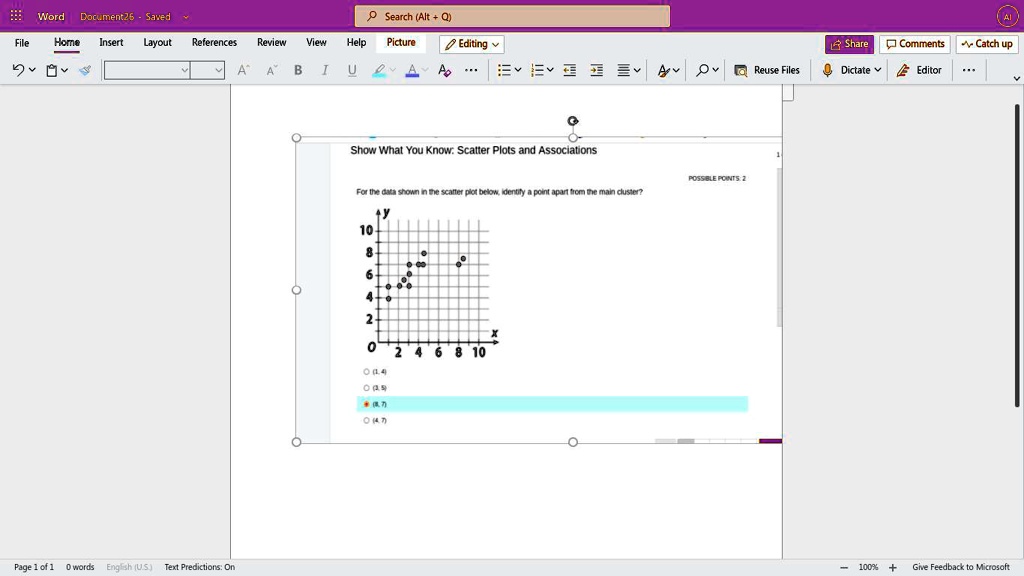Click the Styles icon
Image resolution: width=1024 pixels, height=576 pixels.
[x=664, y=70]
